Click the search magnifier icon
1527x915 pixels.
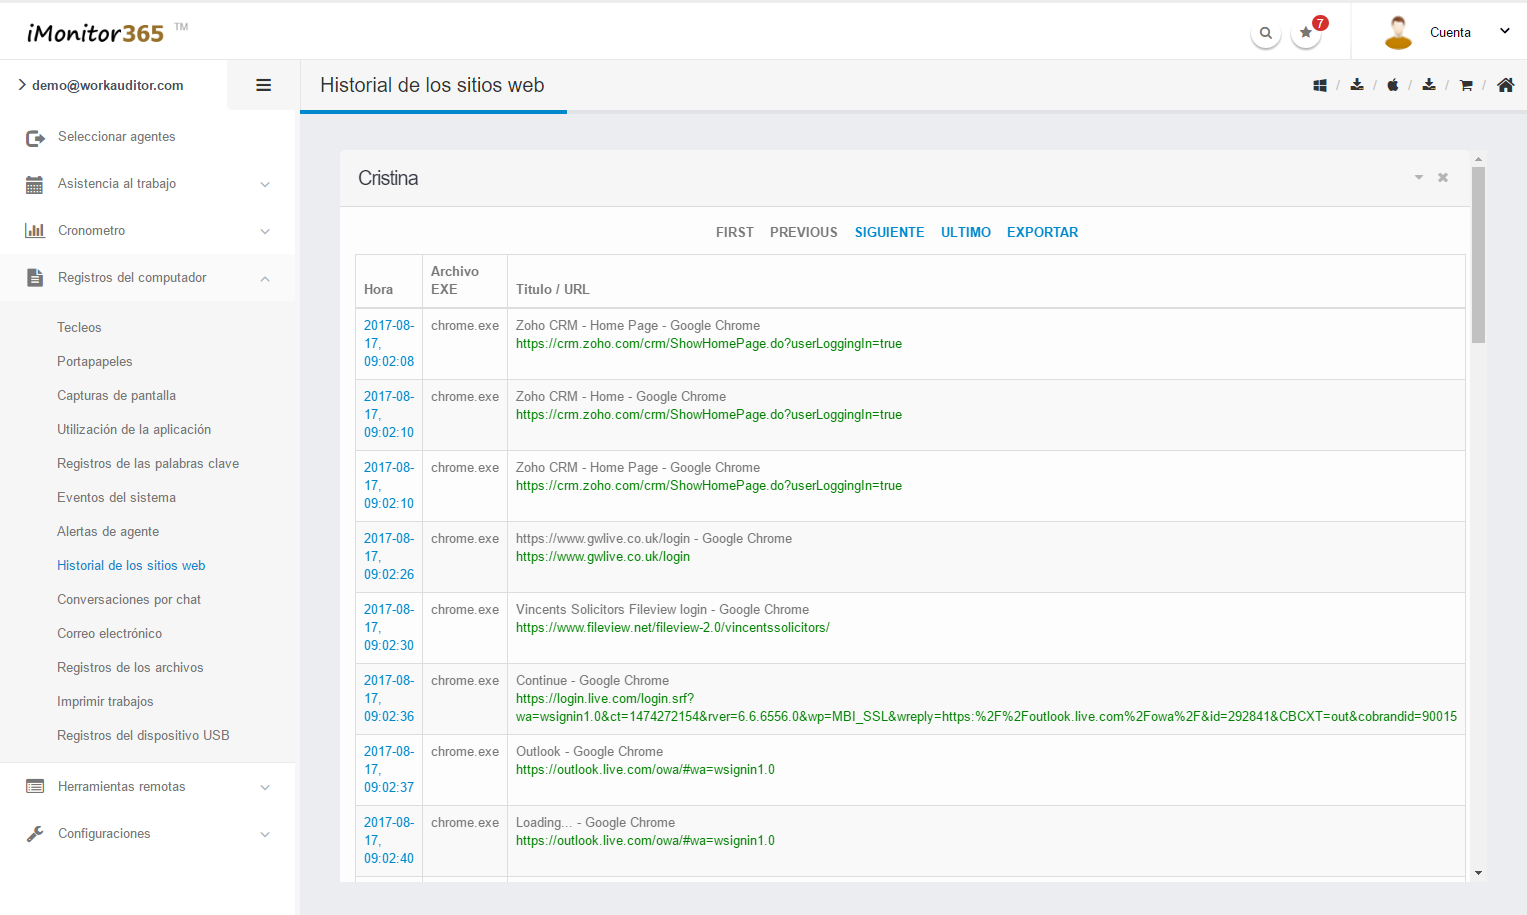1265,33
